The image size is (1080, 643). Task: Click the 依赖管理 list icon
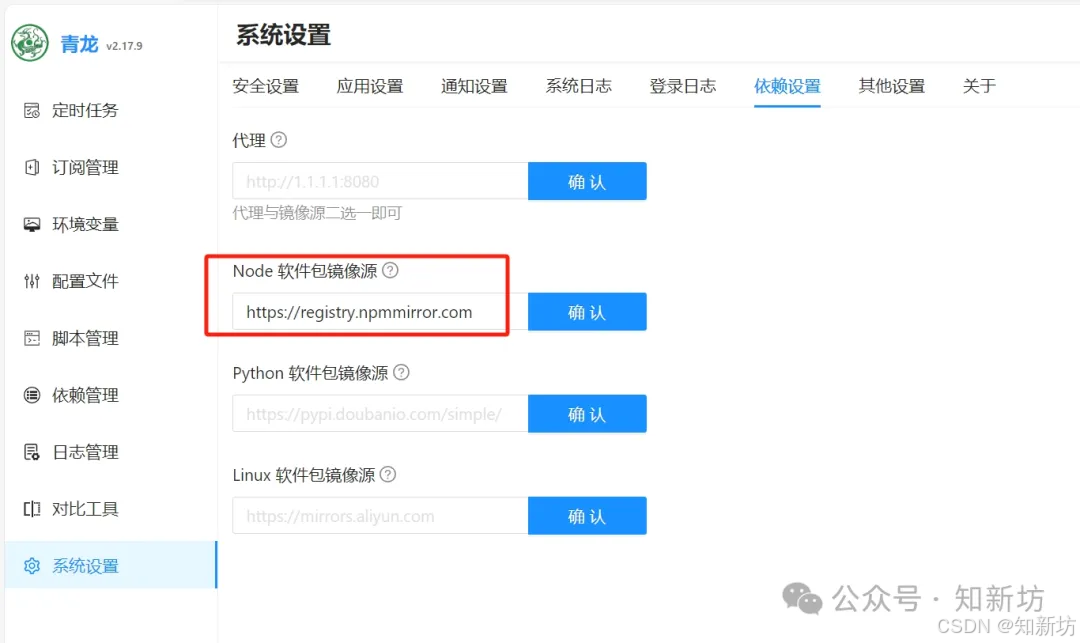pyautogui.click(x=32, y=395)
